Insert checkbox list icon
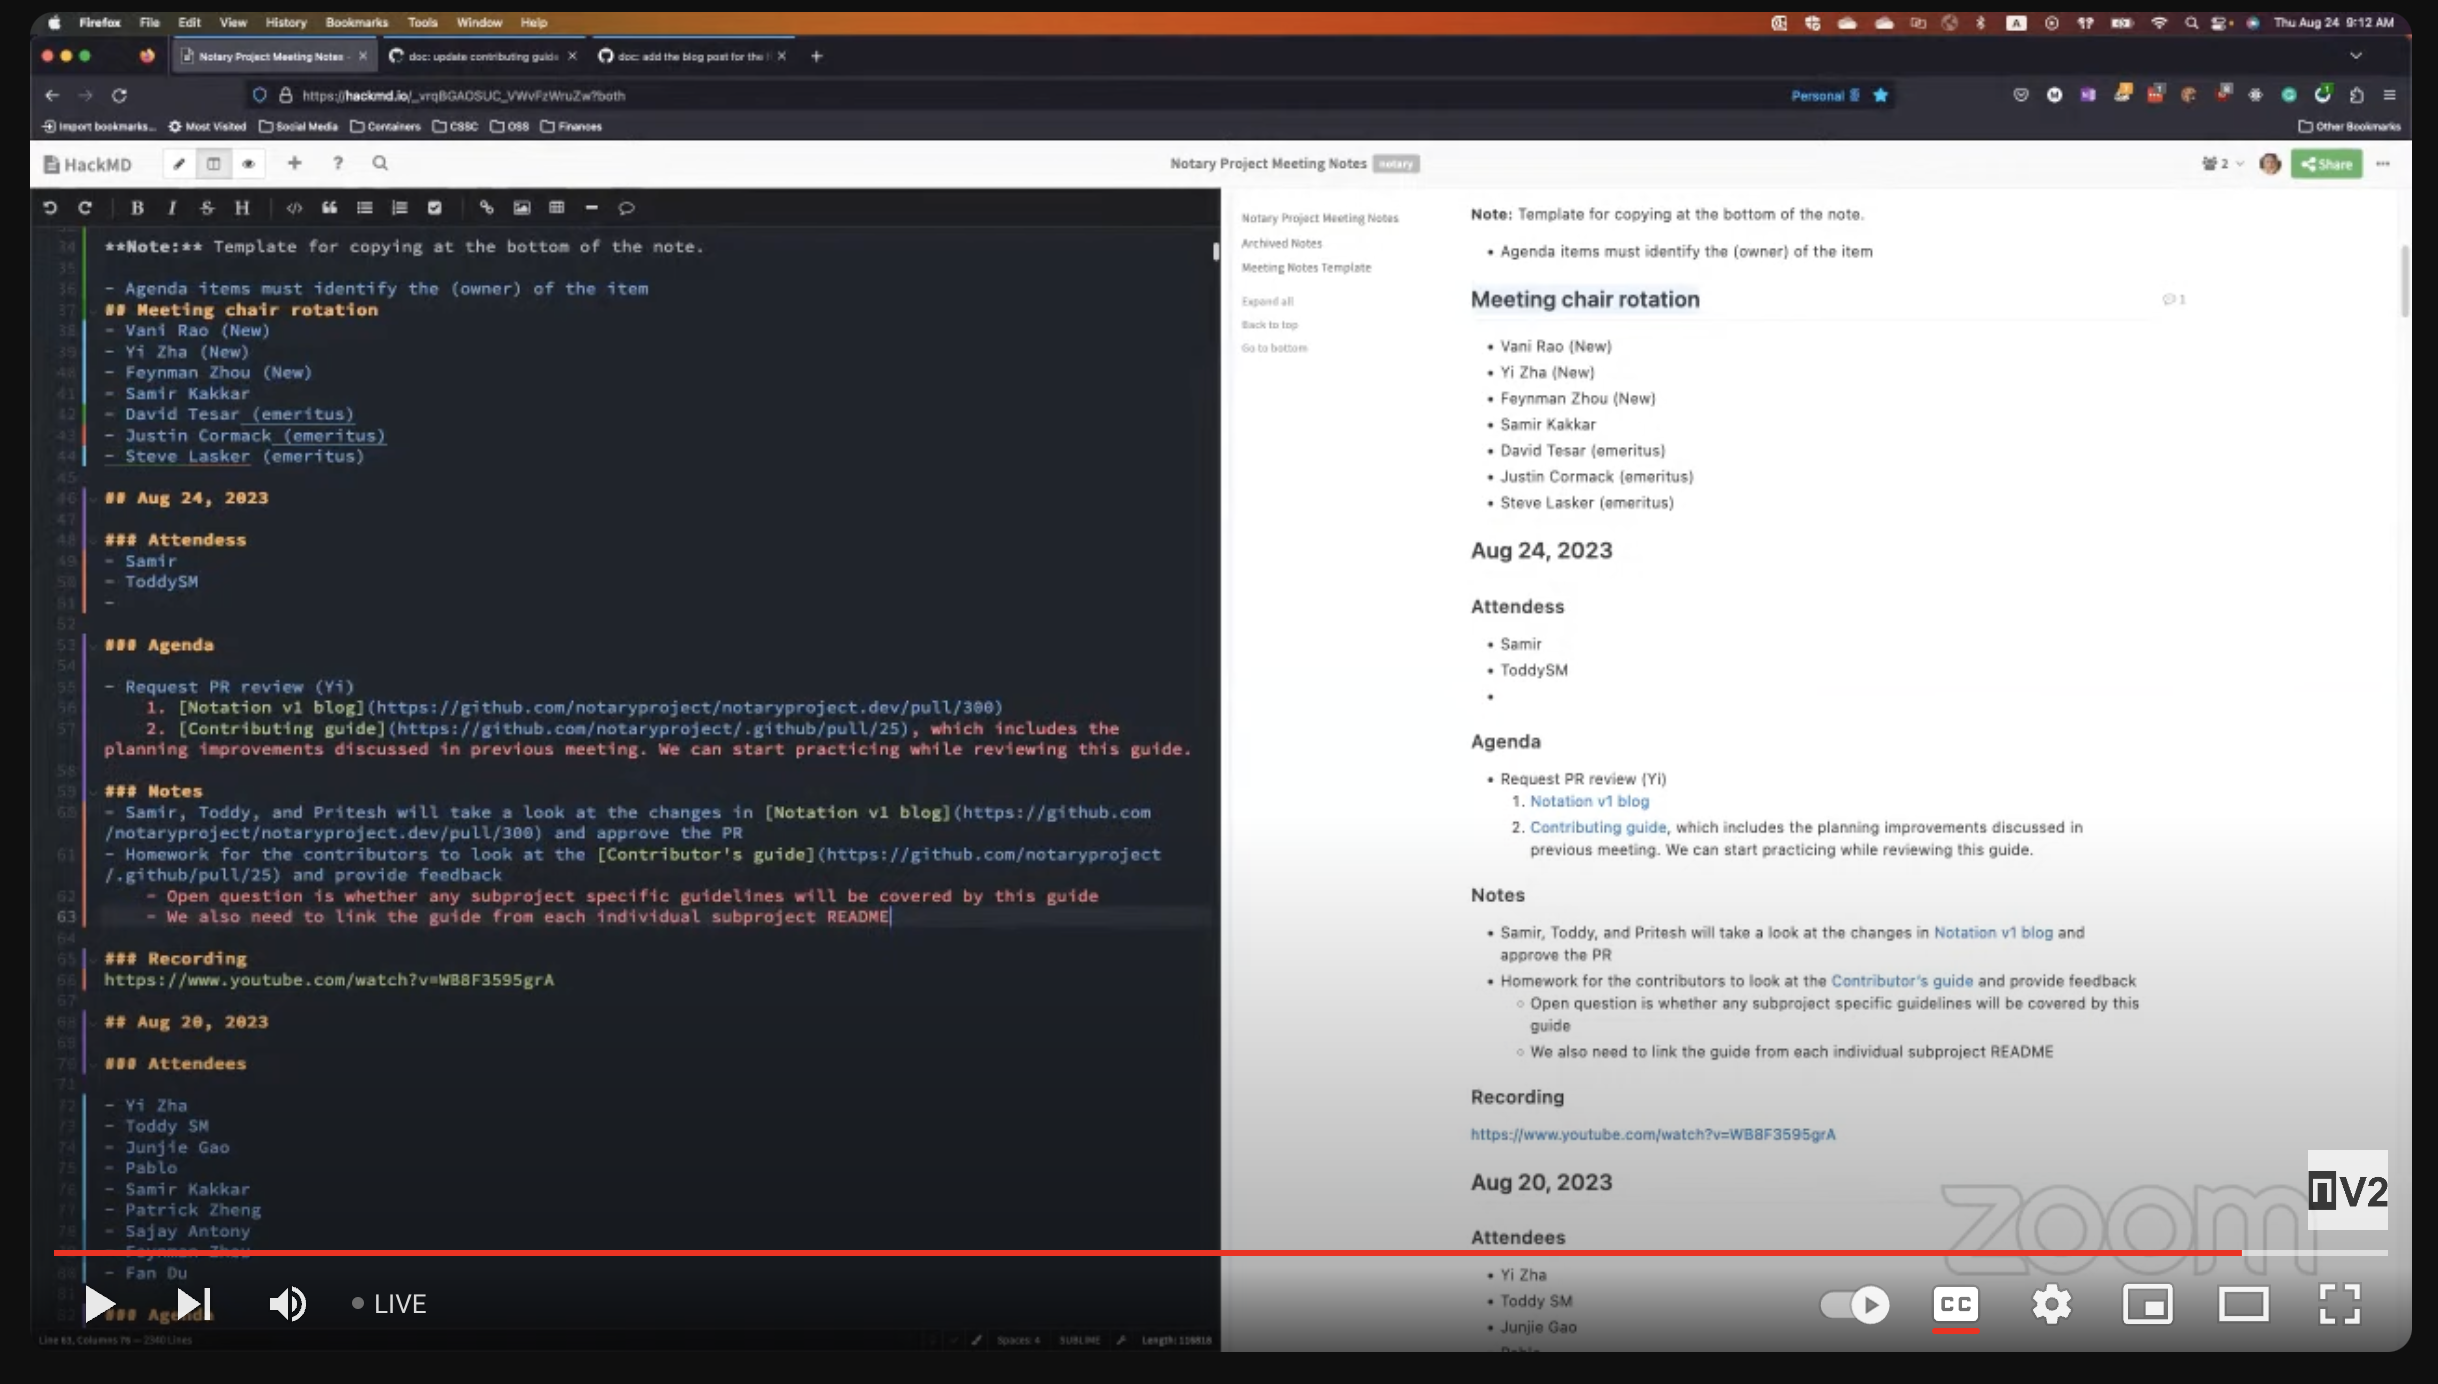The width and height of the screenshot is (2438, 1384). pyautogui.click(x=434, y=208)
